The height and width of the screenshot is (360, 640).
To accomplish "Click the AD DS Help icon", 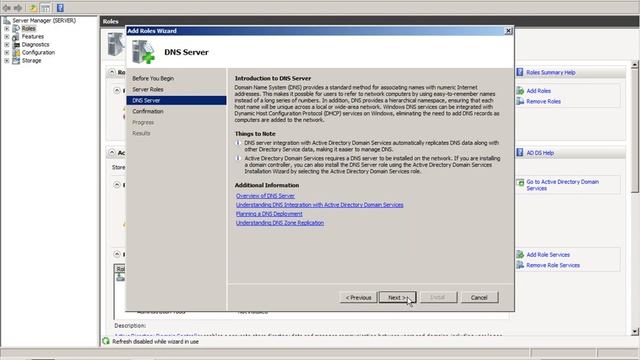I will click(x=520, y=152).
